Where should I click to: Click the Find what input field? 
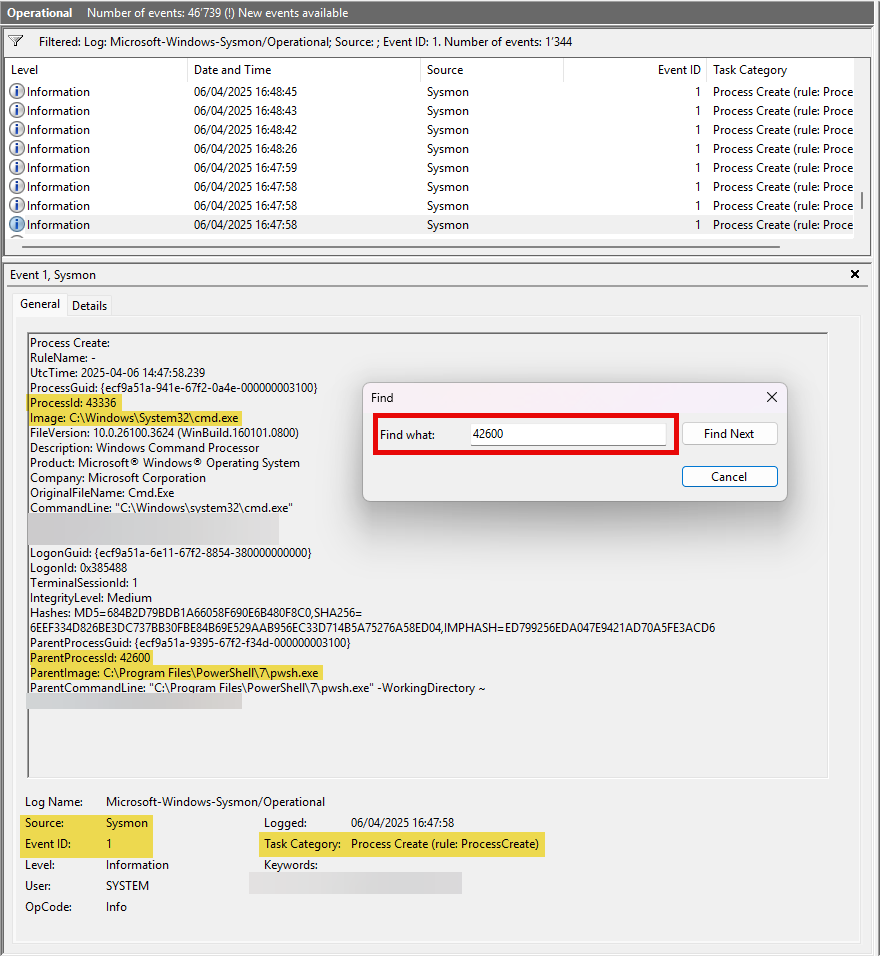(x=568, y=433)
